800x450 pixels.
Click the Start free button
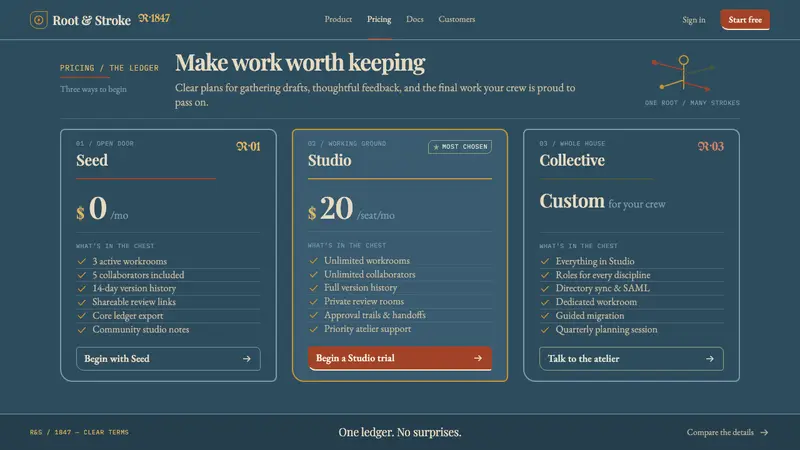[745, 19]
